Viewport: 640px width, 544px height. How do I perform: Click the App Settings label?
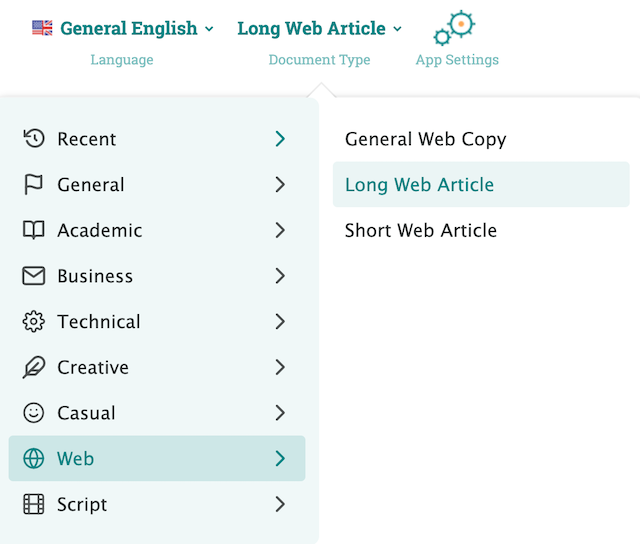coord(457,60)
